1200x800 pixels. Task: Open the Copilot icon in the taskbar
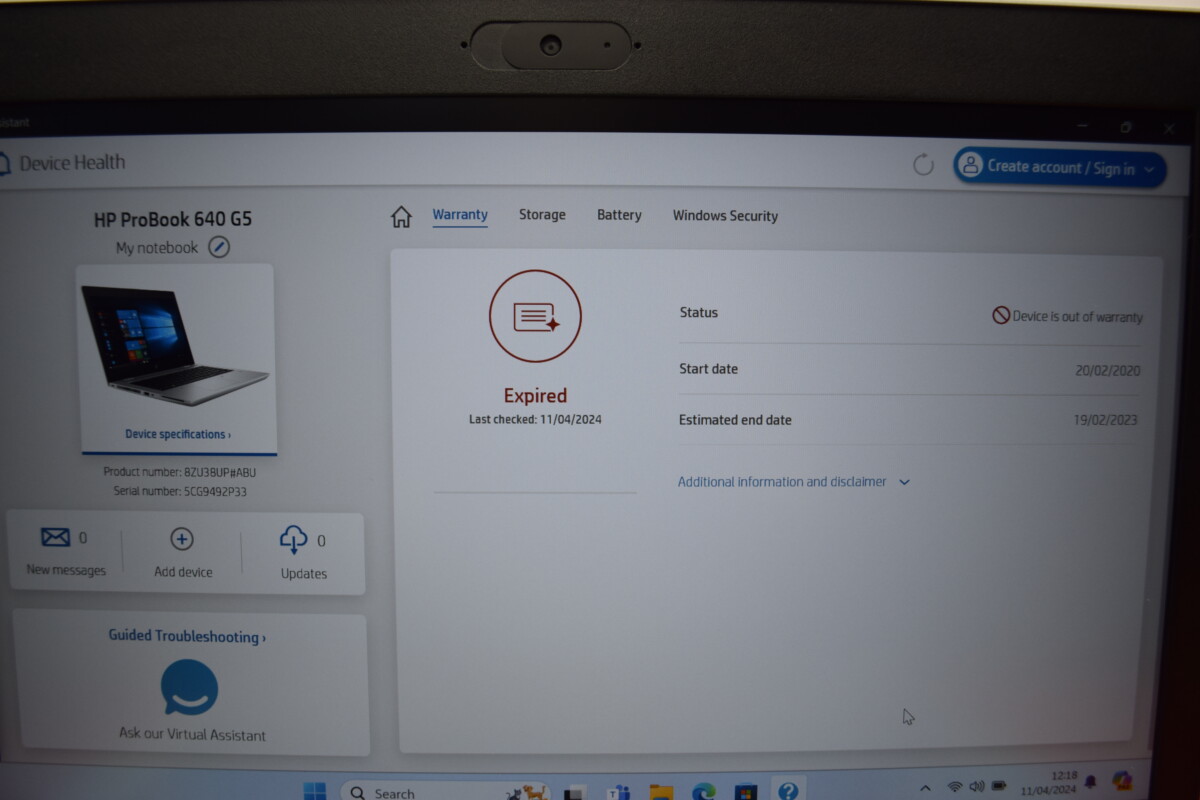click(1122, 780)
